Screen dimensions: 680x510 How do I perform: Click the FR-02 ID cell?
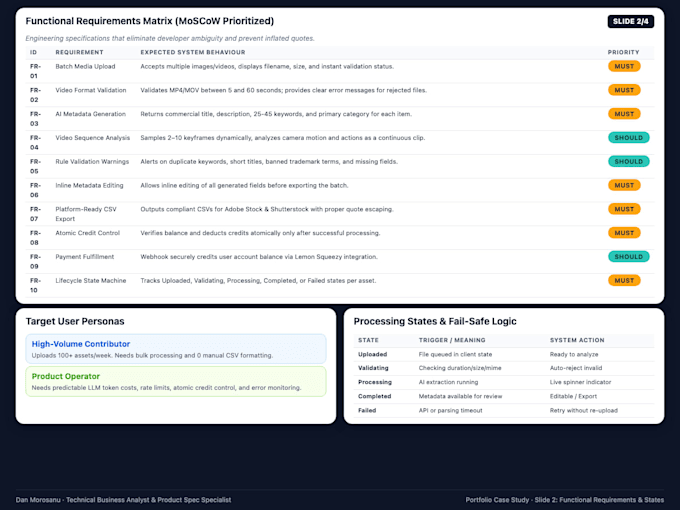[35, 95]
